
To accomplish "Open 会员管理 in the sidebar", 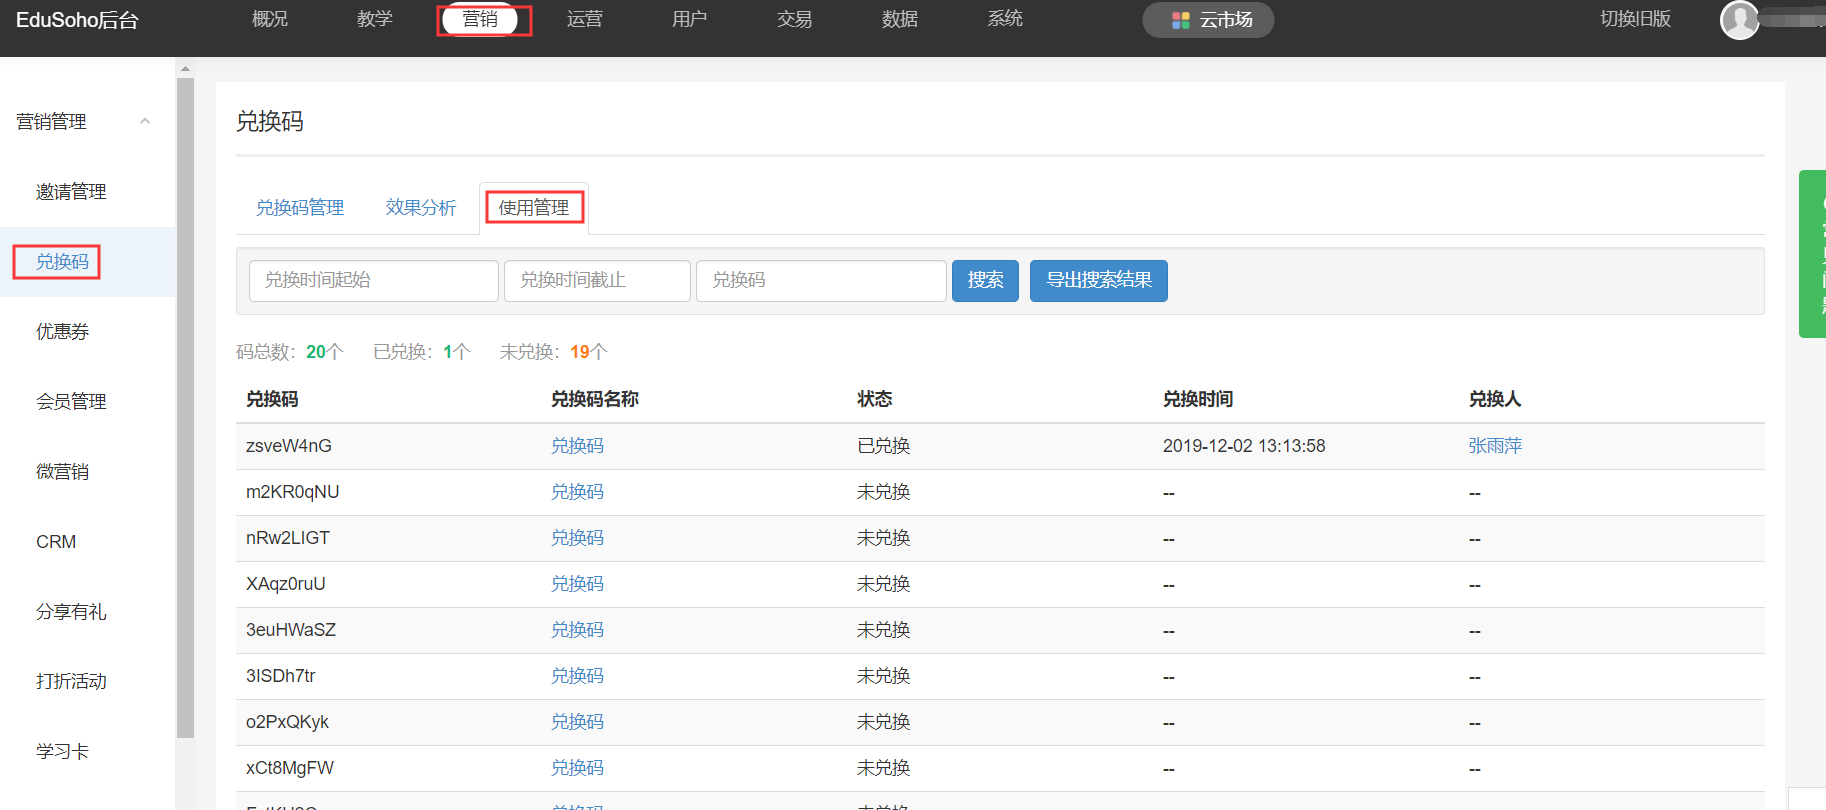I will coord(71,402).
